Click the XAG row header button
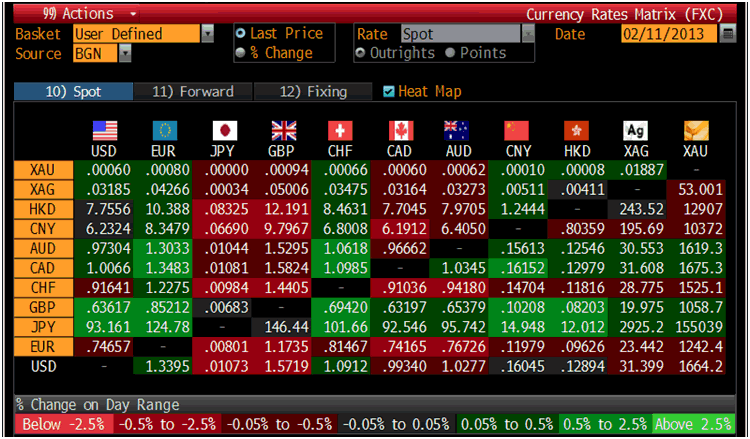Image resolution: width=750 pixels, height=439 pixels. coord(43,189)
